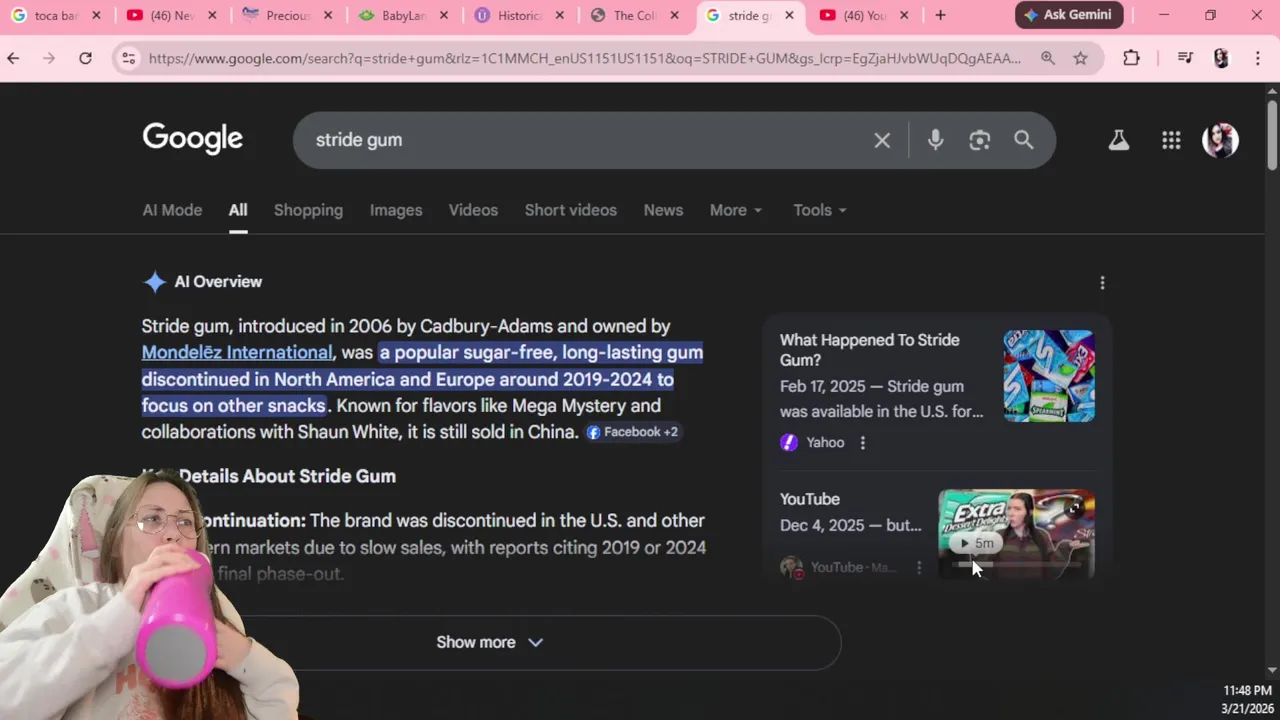Clear the search box with the X icon
The width and height of the screenshot is (1280, 720).
[x=882, y=140]
